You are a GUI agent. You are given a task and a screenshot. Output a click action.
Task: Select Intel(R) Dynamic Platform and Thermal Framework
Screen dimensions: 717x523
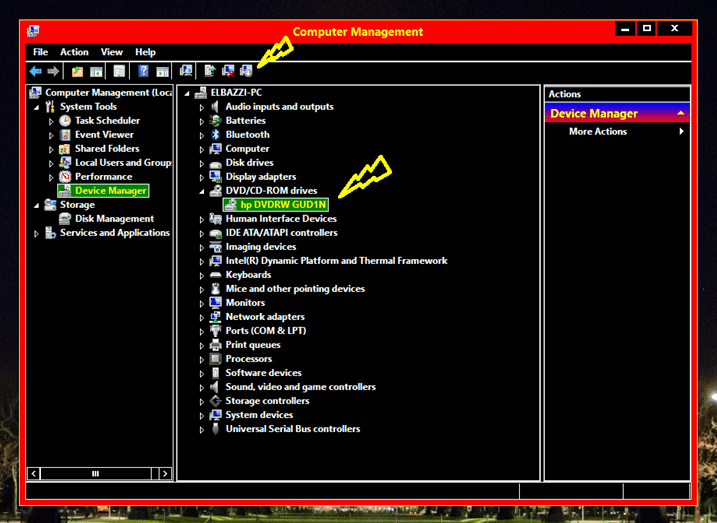(336, 261)
